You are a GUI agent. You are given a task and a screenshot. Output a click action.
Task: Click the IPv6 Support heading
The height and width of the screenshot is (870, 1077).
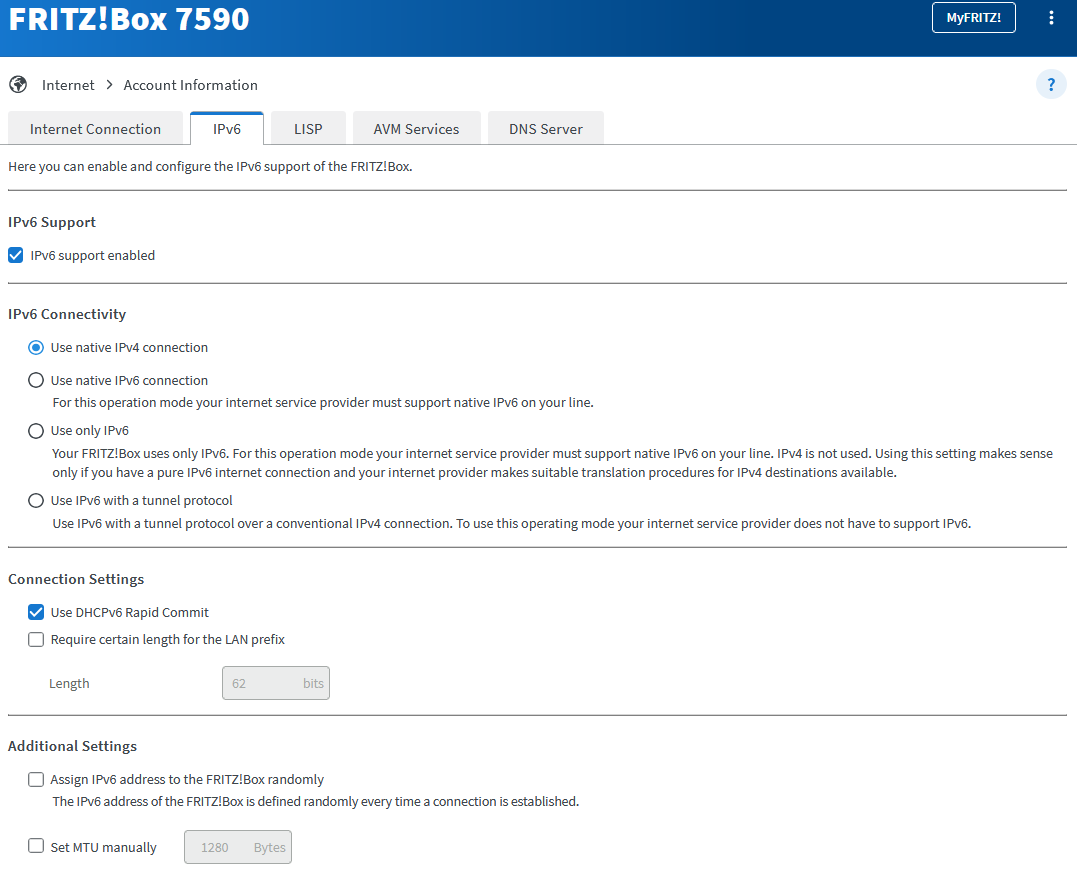click(x=52, y=222)
